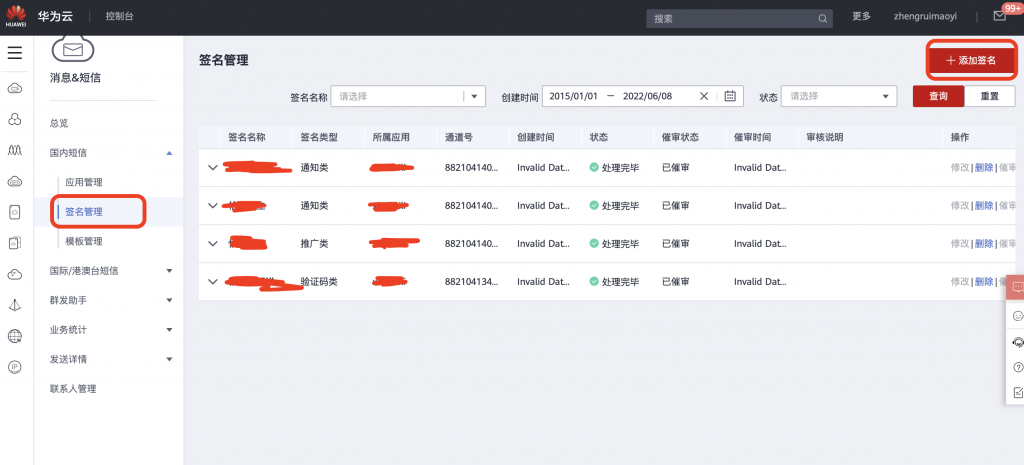Open the calendar picker icon
This screenshot has height=465, width=1024.
coord(730,96)
